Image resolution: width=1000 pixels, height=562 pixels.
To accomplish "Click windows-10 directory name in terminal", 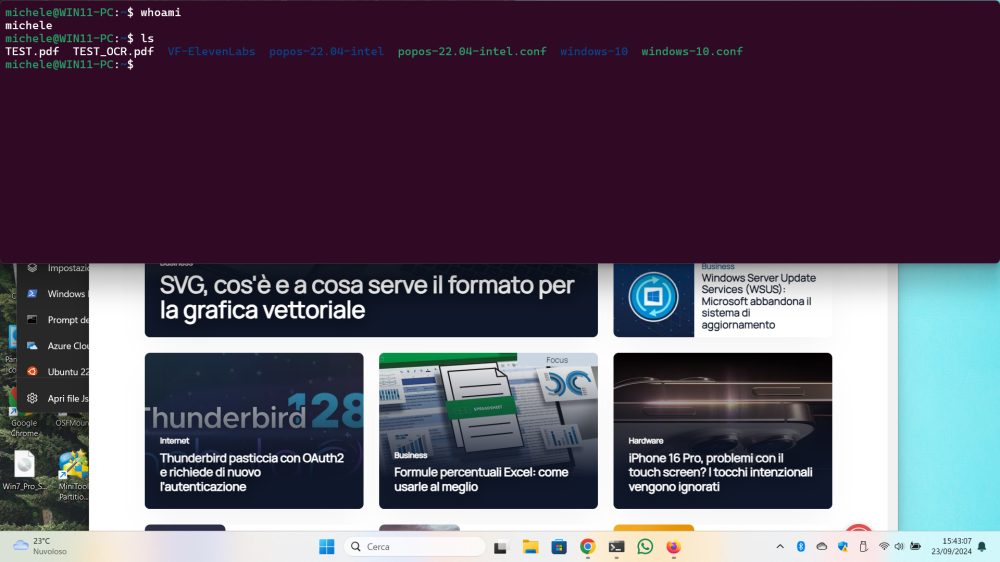I will click(594, 51).
